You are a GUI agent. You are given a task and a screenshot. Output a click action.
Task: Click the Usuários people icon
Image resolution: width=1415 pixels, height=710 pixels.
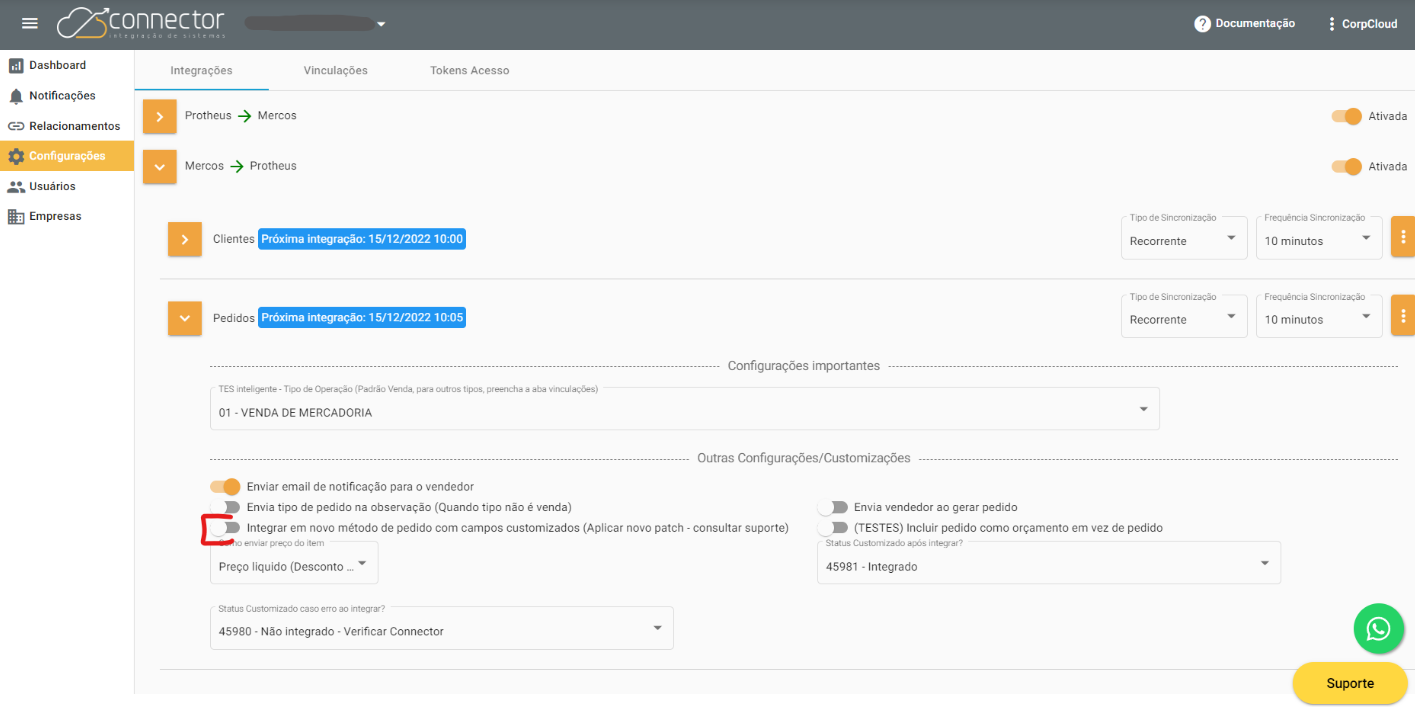[16, 186]
